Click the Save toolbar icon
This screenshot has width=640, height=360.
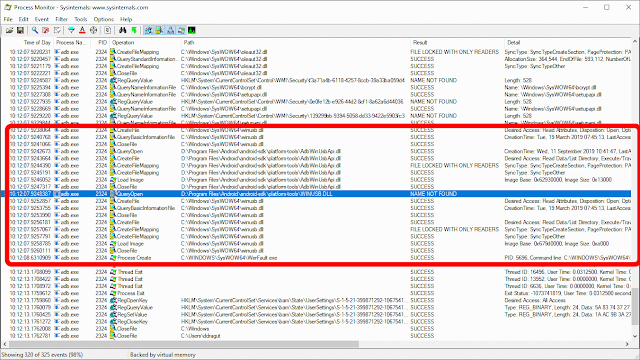[20, 30]
